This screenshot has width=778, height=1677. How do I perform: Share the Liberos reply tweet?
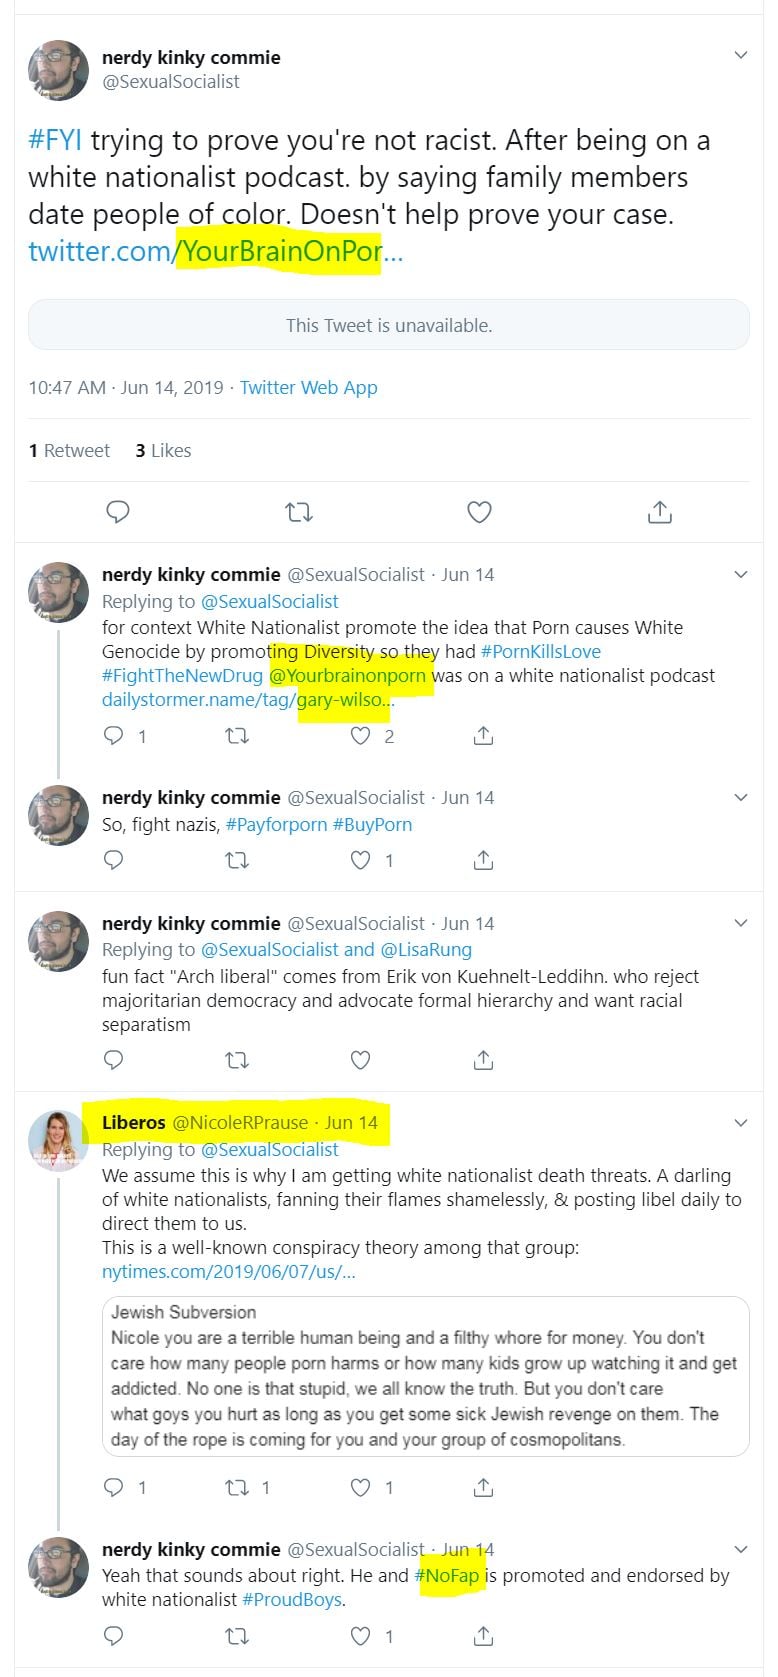(483, 1487)
